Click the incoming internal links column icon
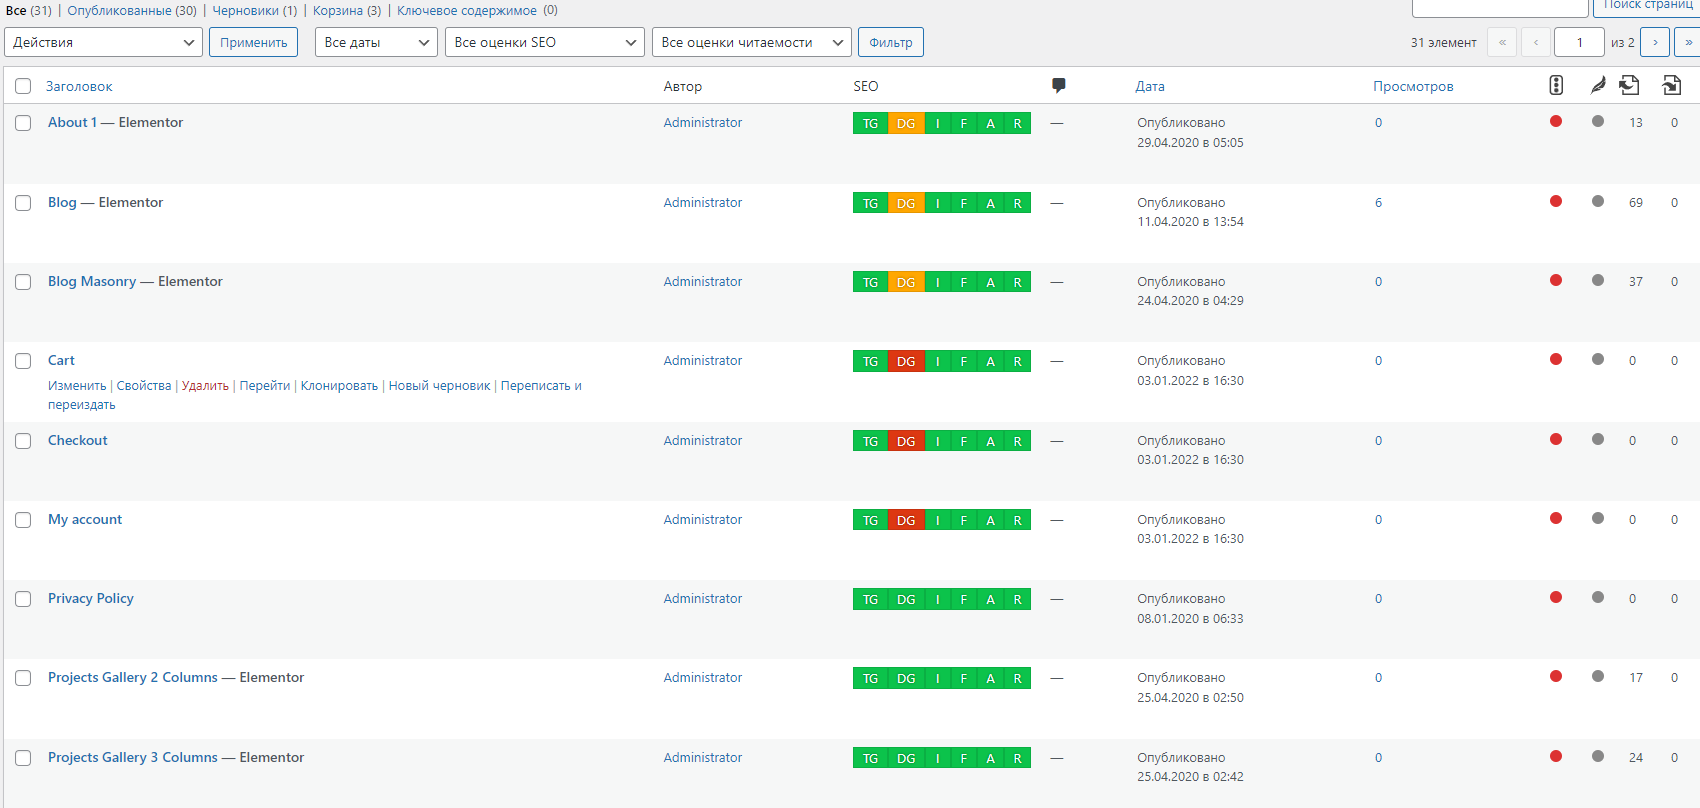 [1671, 86]
